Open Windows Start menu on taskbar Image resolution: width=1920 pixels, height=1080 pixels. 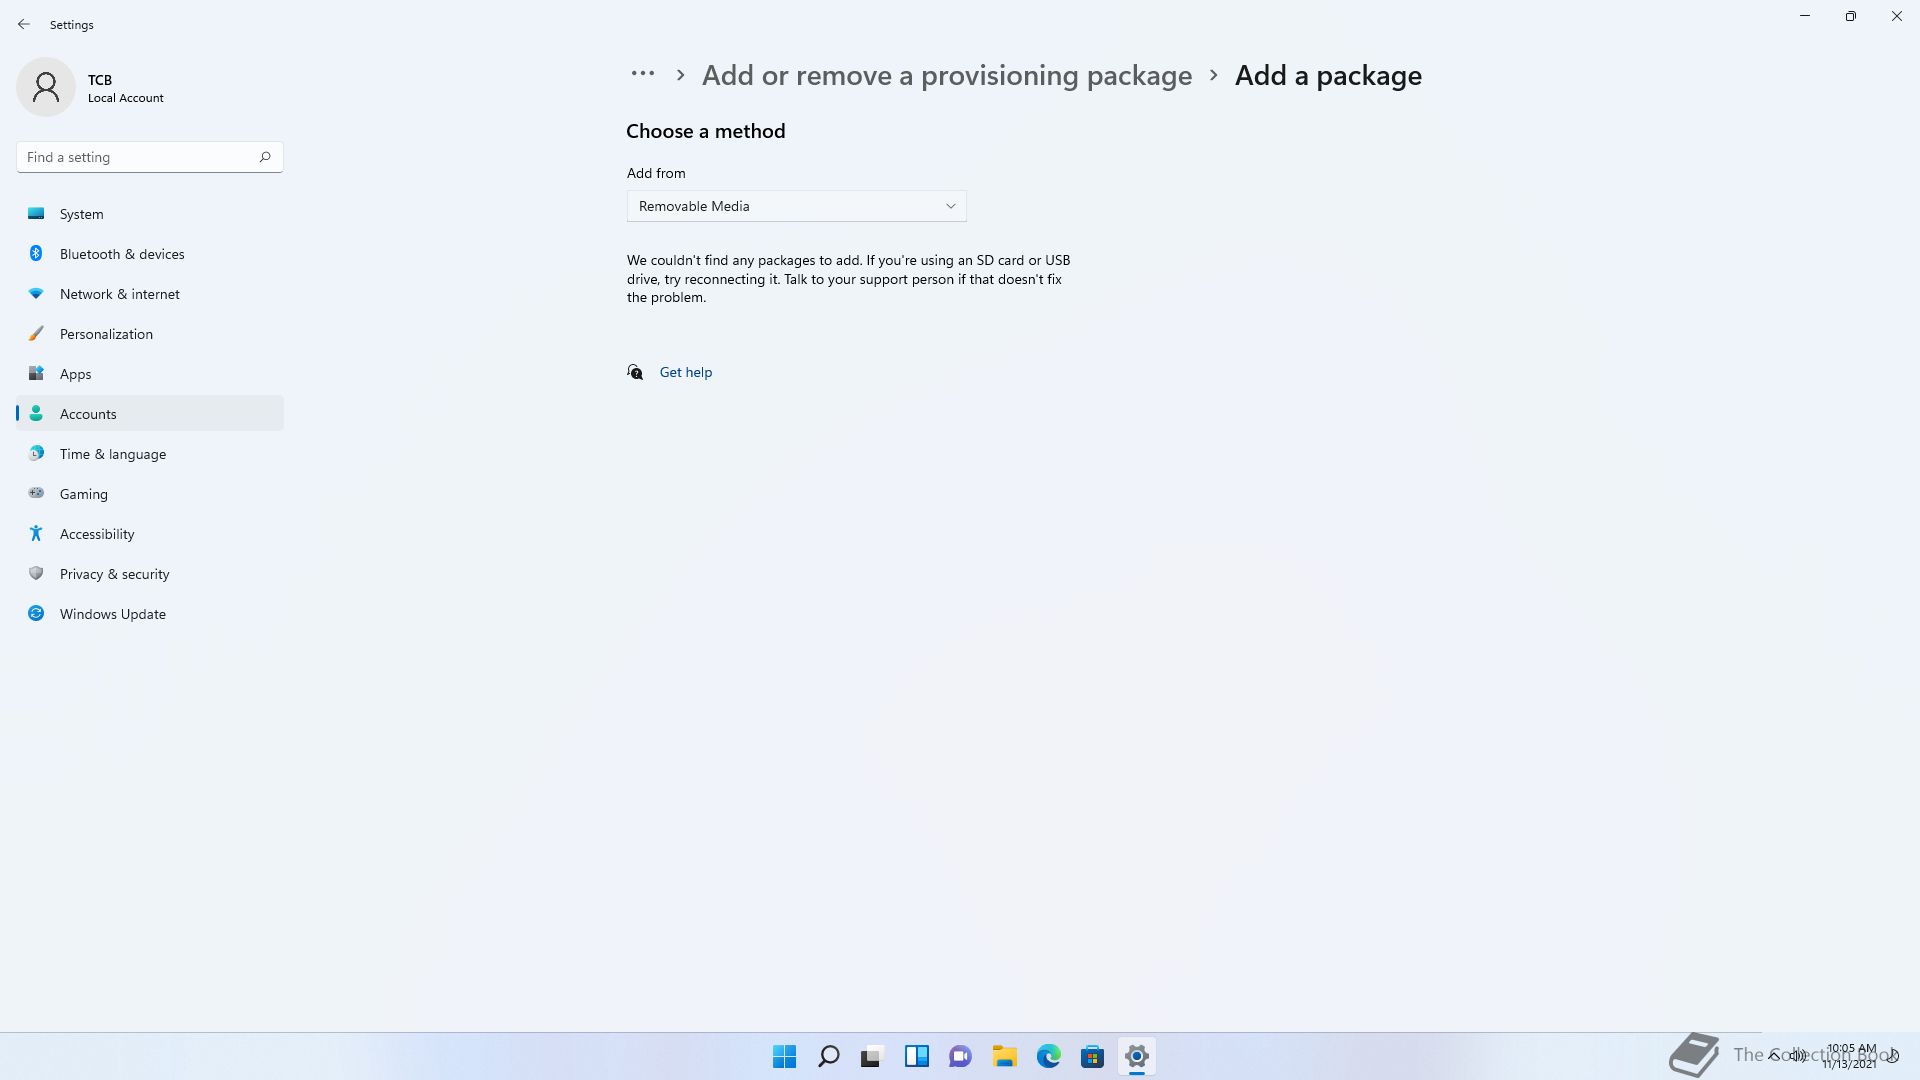pyautogui.click(x=785, y=1056)
